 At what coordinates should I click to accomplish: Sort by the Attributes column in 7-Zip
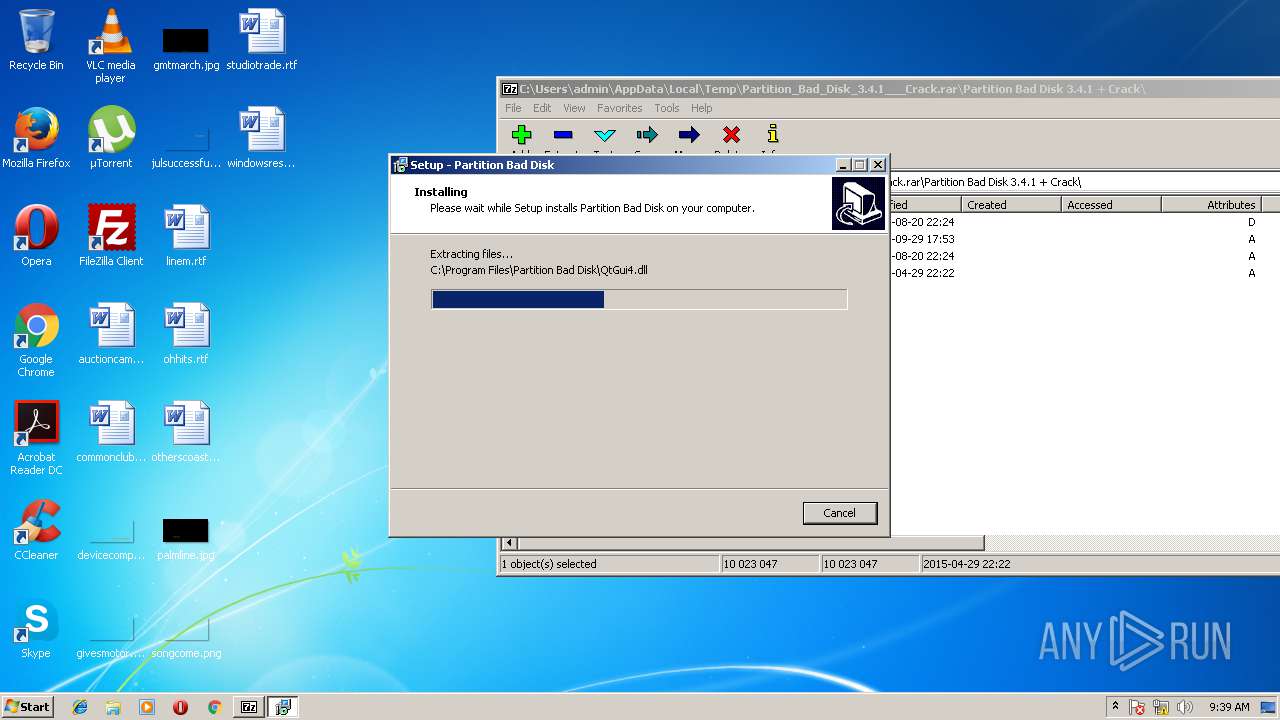click(1211, 205)
